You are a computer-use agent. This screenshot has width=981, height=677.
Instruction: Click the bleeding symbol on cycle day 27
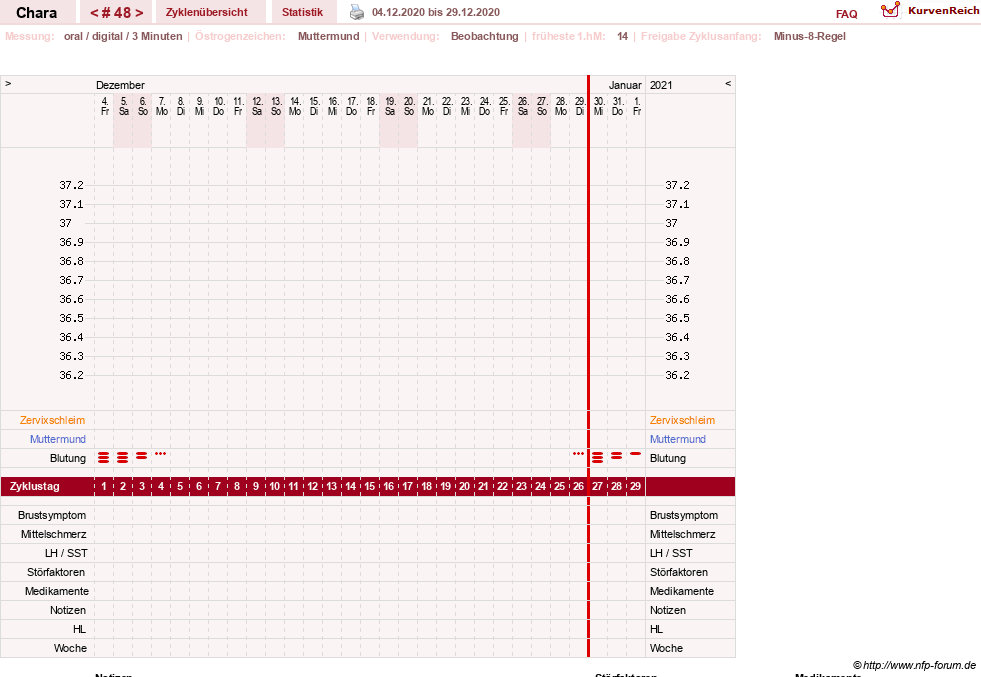click(x=597, y=458)
